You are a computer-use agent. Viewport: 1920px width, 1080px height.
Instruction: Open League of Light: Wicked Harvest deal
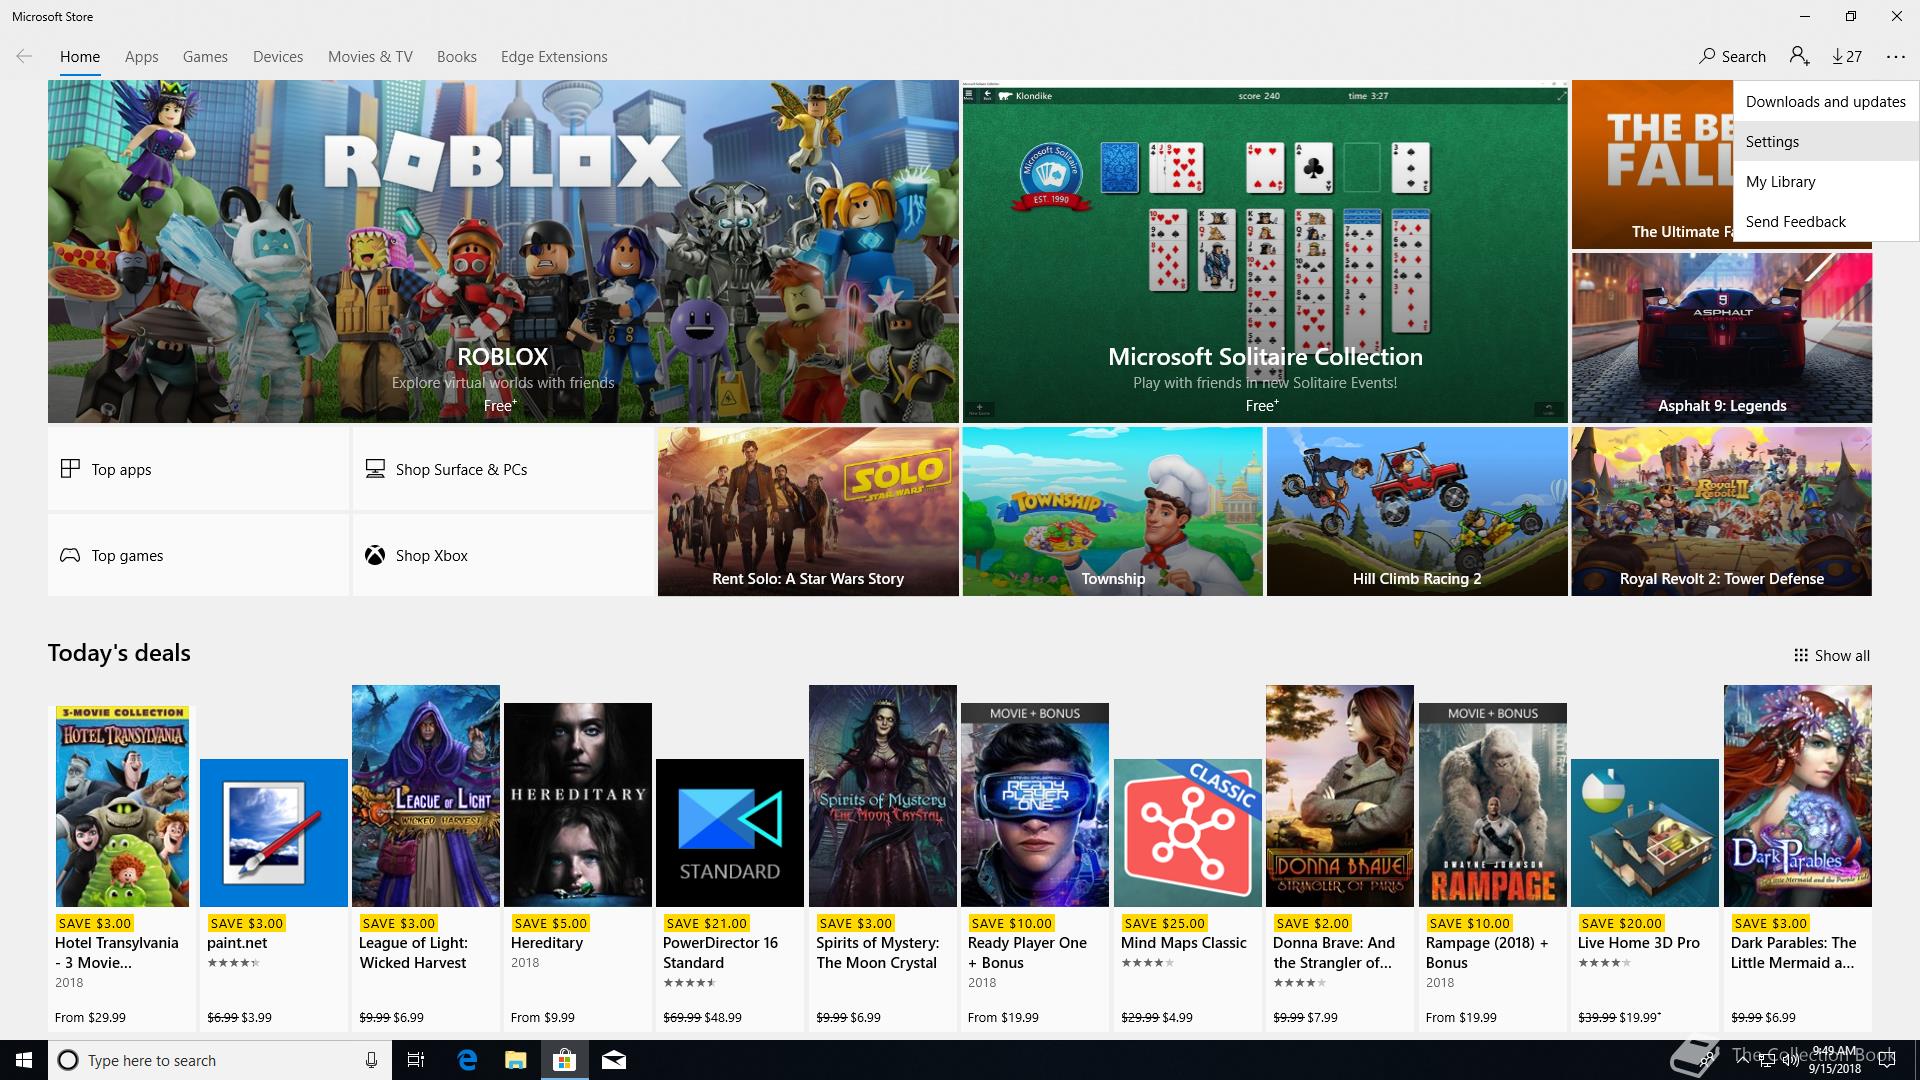pyautogui.click(x=426, y=858)
